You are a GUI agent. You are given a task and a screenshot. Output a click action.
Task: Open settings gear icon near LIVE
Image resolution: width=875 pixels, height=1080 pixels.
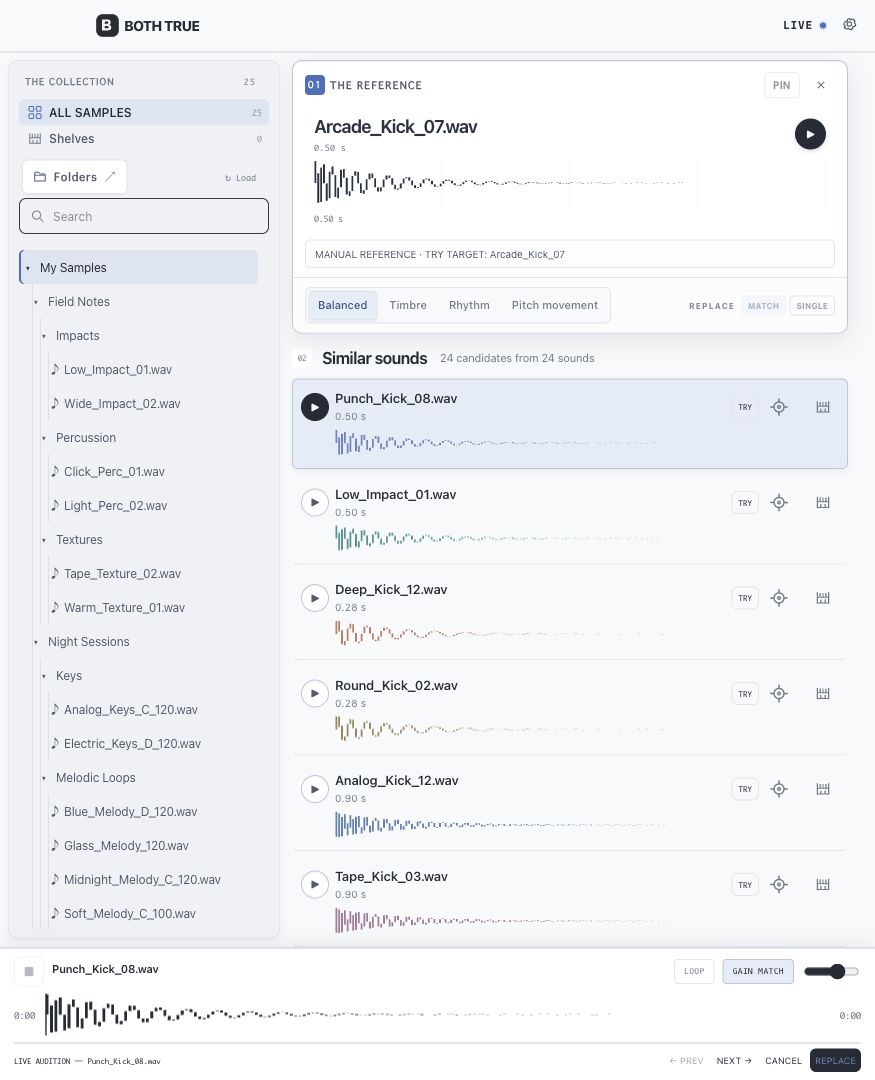pyautogui.click(x=850, y=25)
